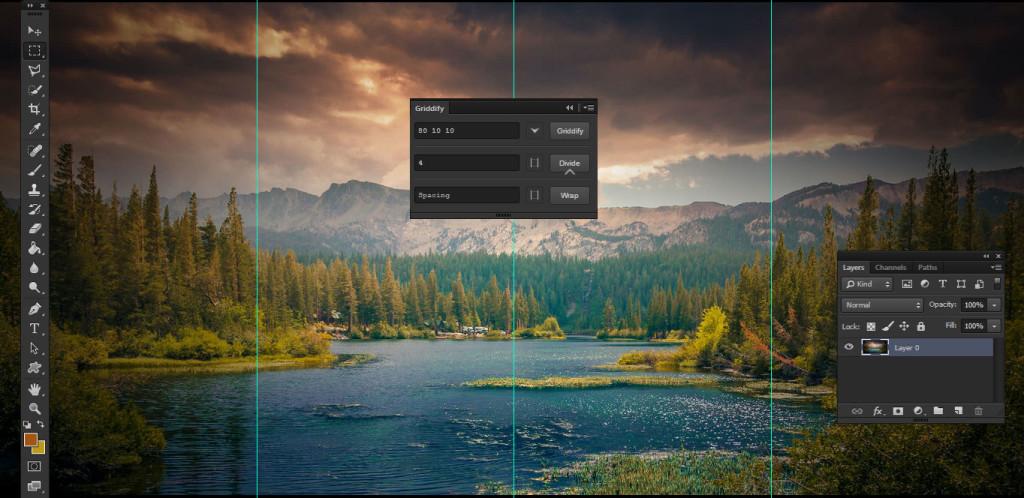
Task: Collapse the Griddify panel to icons
Action: pyautogui.click(x=569, y=108)
